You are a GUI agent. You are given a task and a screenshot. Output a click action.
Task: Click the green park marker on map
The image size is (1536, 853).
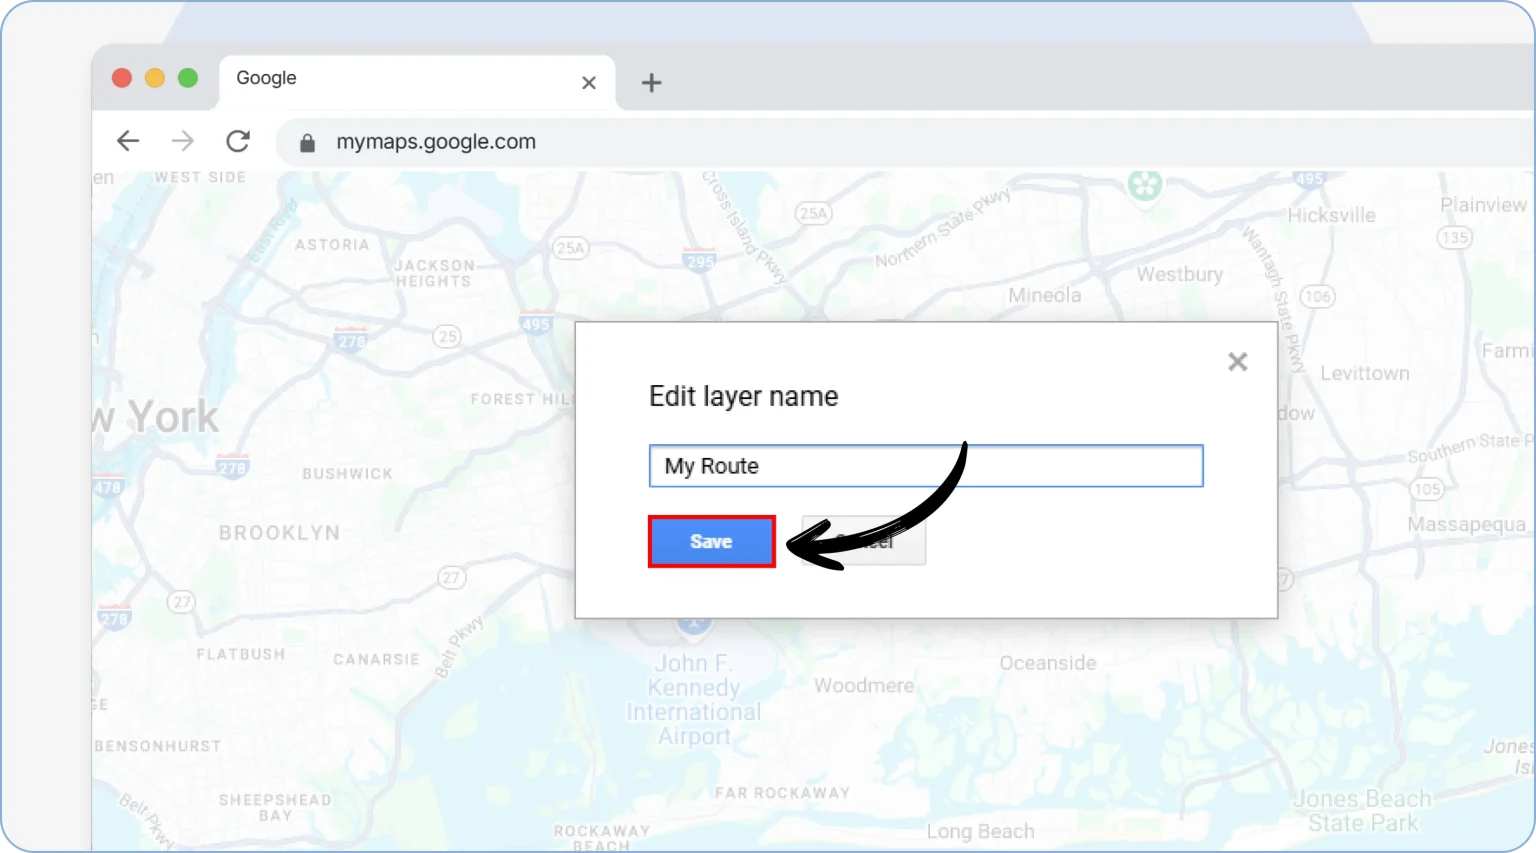[1144, 185]
